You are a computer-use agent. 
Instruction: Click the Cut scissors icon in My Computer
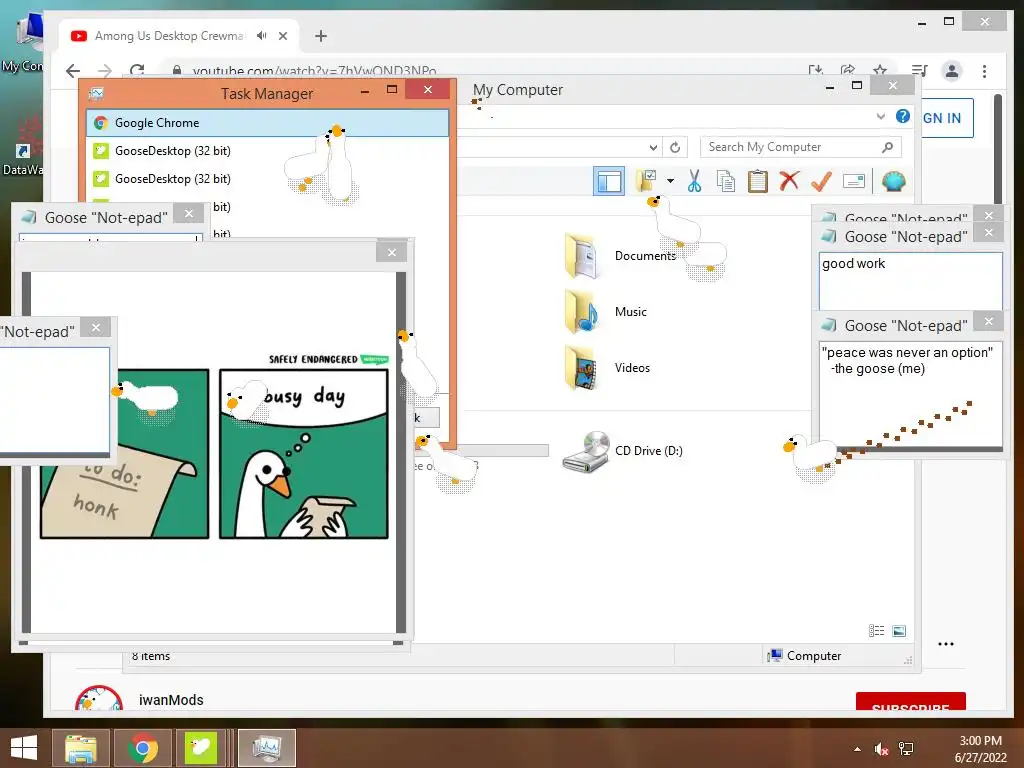pos(694,181)
